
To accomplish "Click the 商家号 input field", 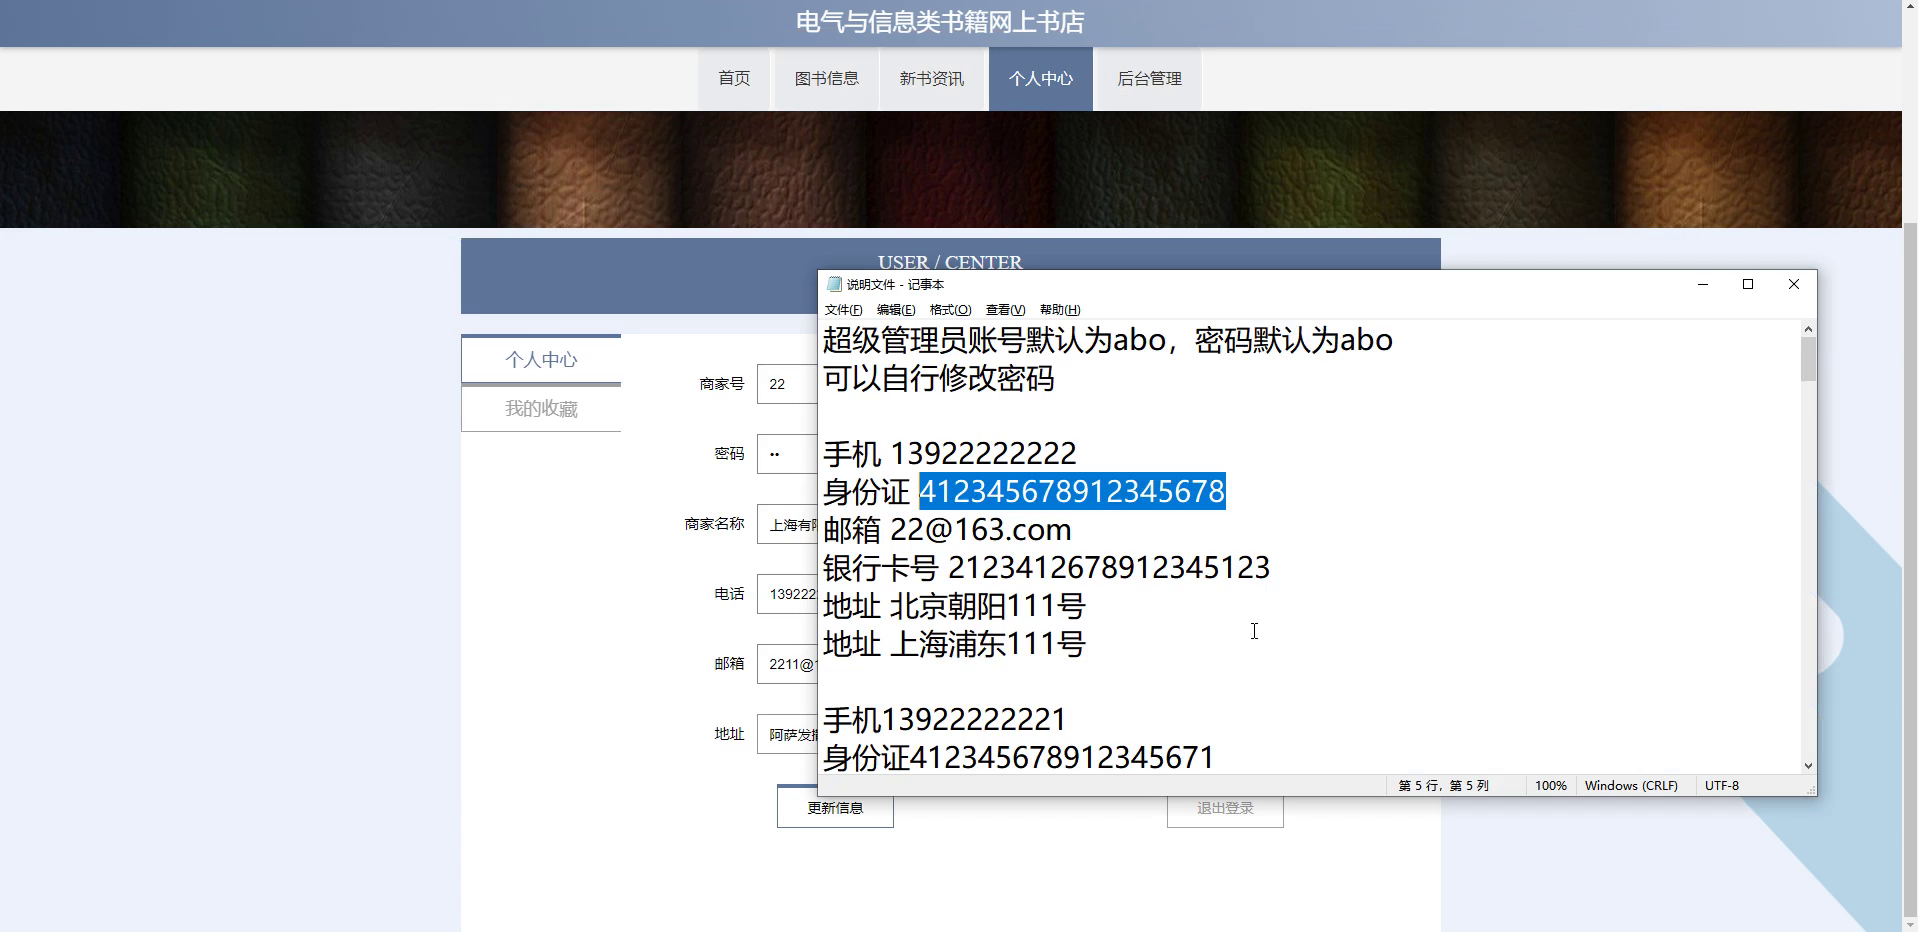I will click(x=787, y=384).
